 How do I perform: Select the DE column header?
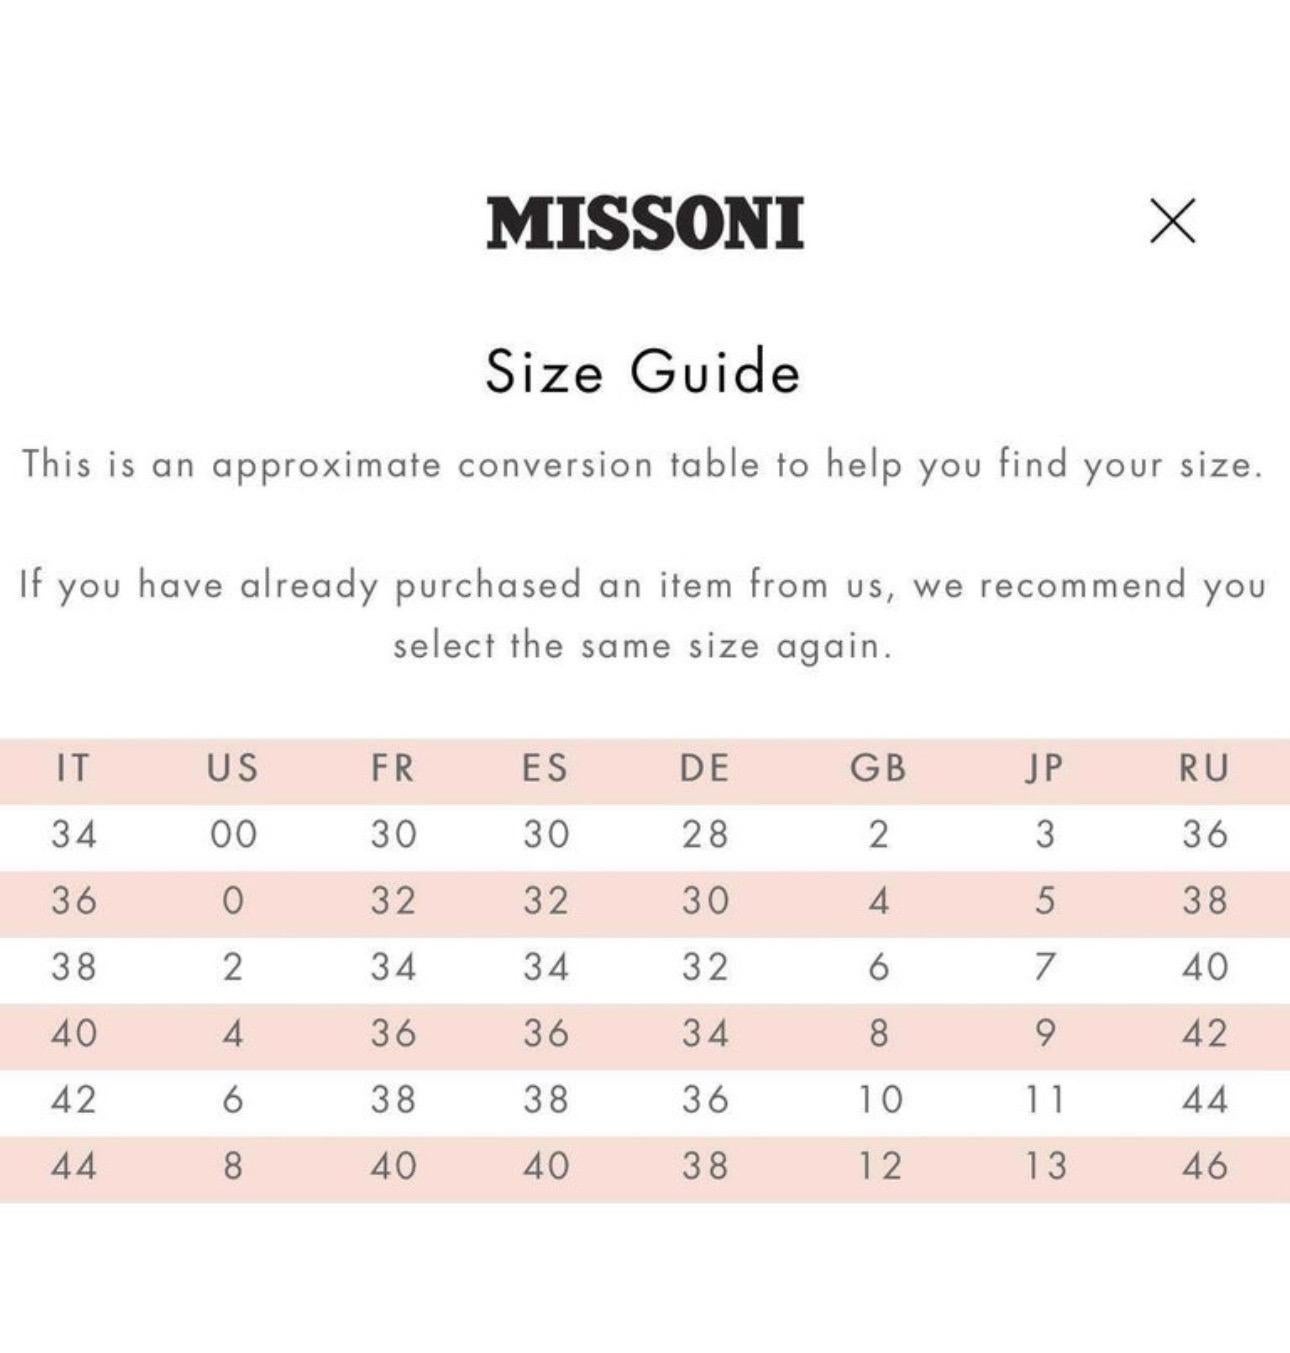[704, 768]
